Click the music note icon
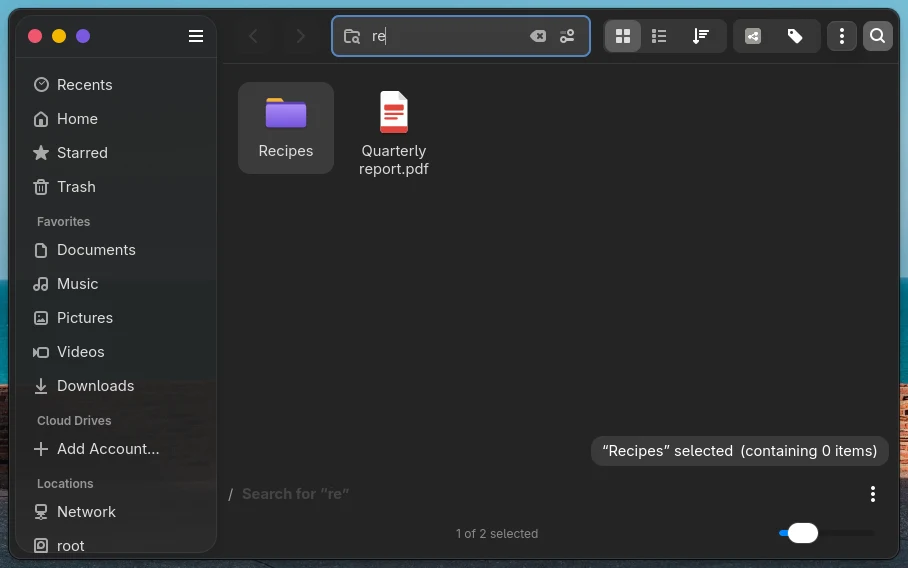Image resolution: width=908 pixels, height=568 pixels. [41, 284]
